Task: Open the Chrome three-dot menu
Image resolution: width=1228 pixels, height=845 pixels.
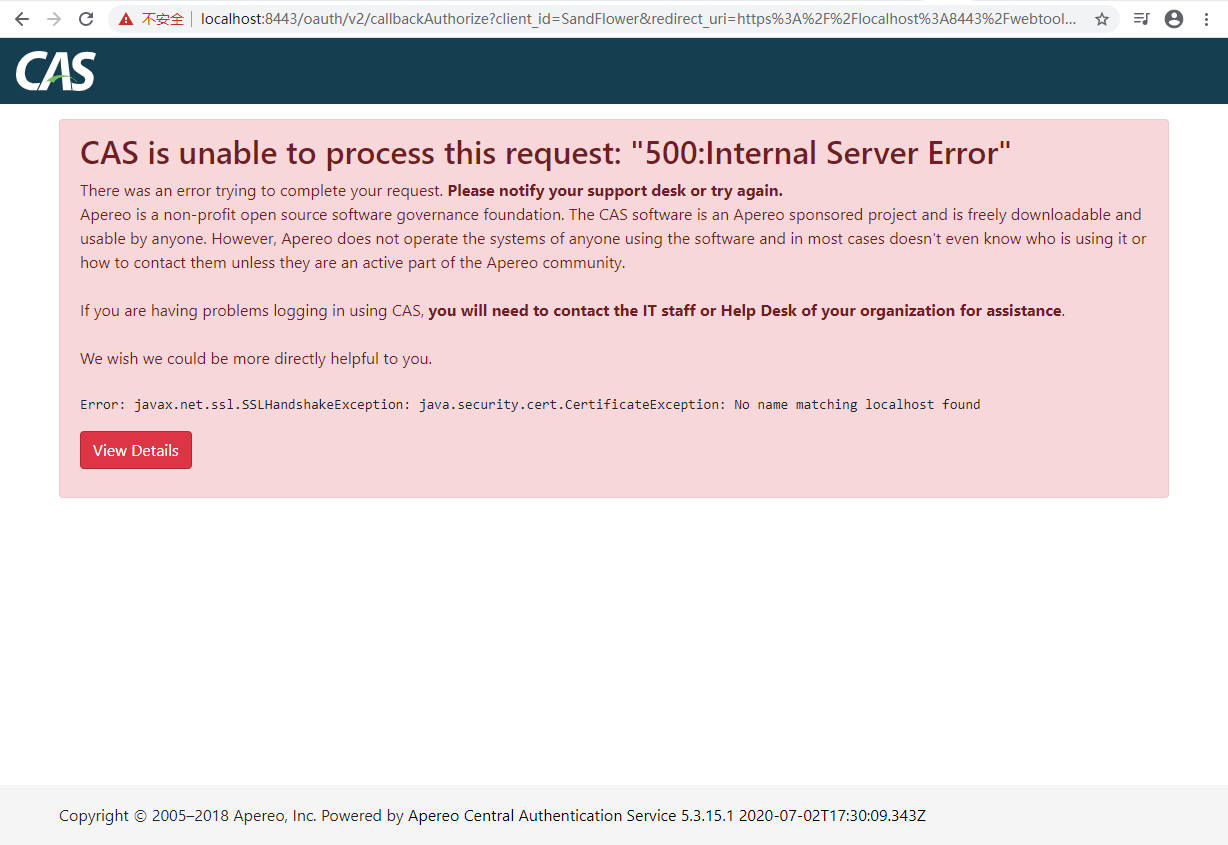Action: [x=1206, y=19]
